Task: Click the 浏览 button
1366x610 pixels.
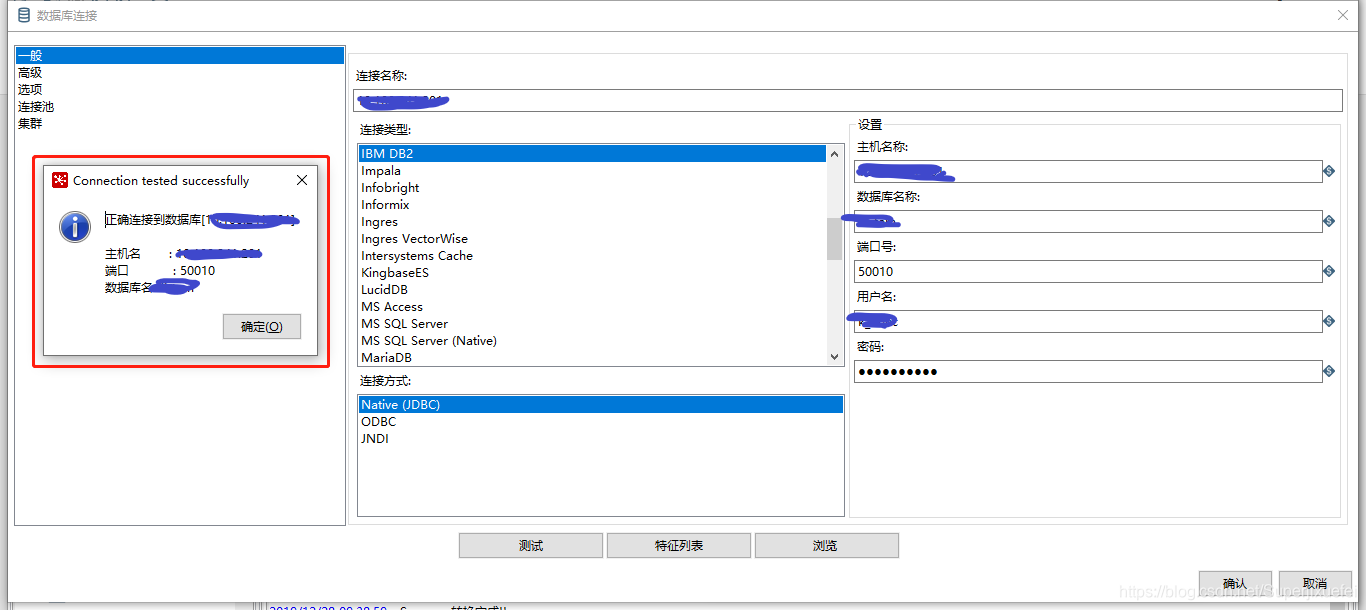Action: pos(827,545)
